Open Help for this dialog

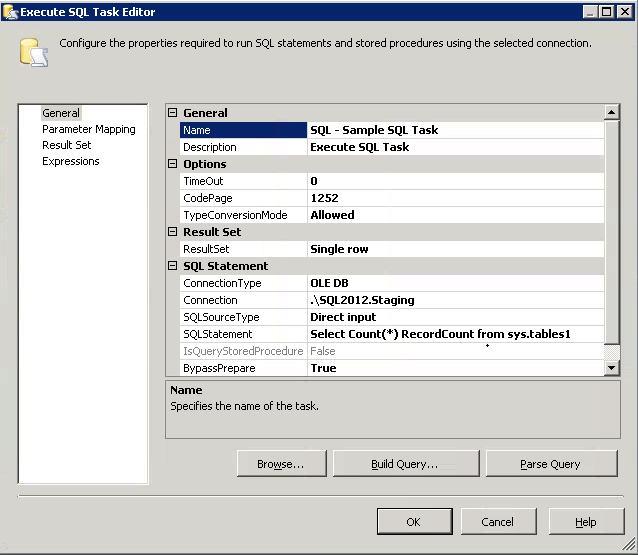click(585, 522)
